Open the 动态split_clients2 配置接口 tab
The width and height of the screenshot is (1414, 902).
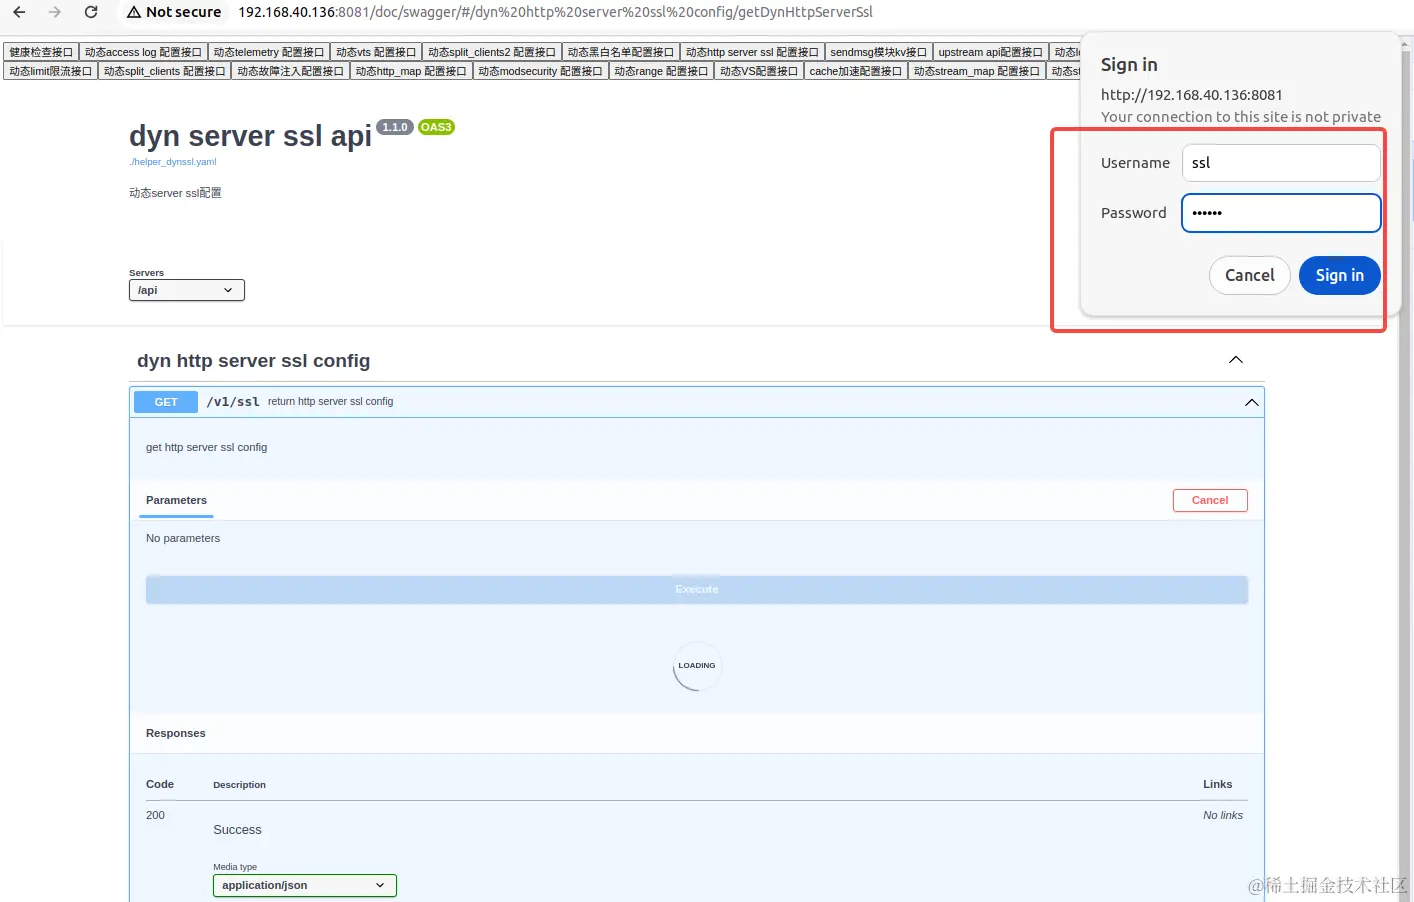click(x=492, y=52)
